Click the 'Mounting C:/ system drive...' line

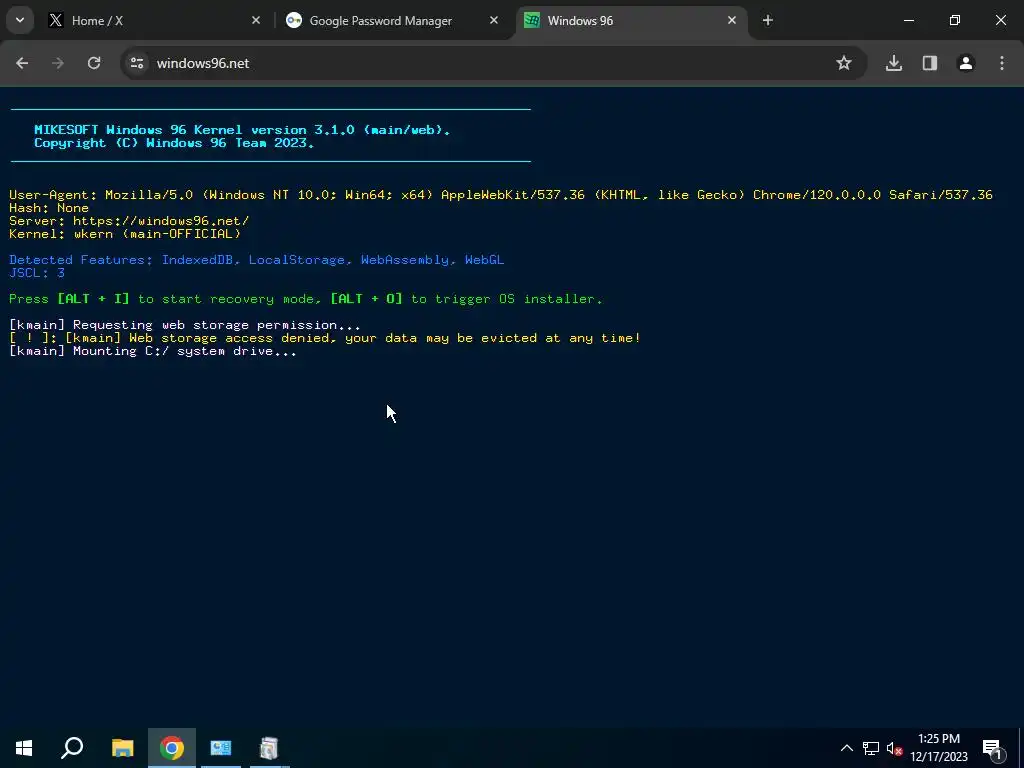153,351
